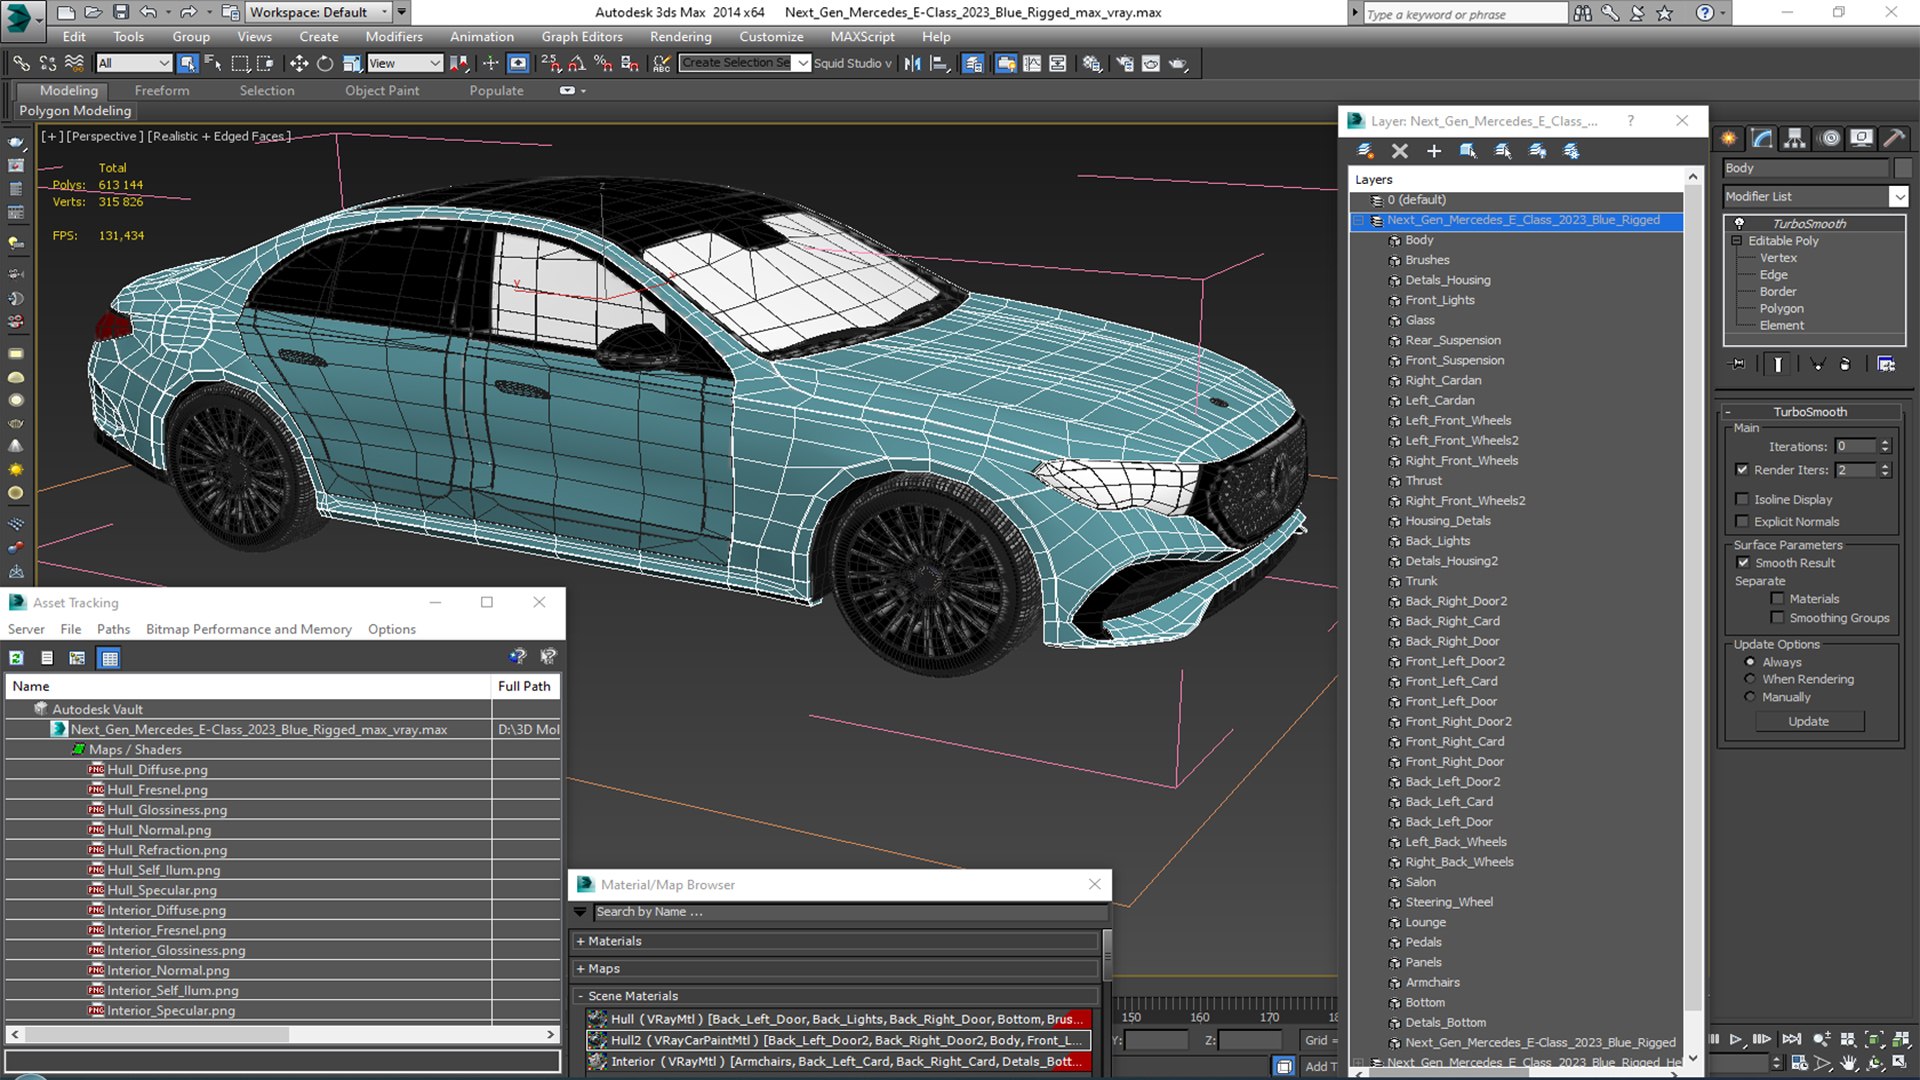The width and height of the screenshot is (1920, 1080).
Task: Select the Select and Link tool
Action: pyautogui.click(x=21, y=63)
